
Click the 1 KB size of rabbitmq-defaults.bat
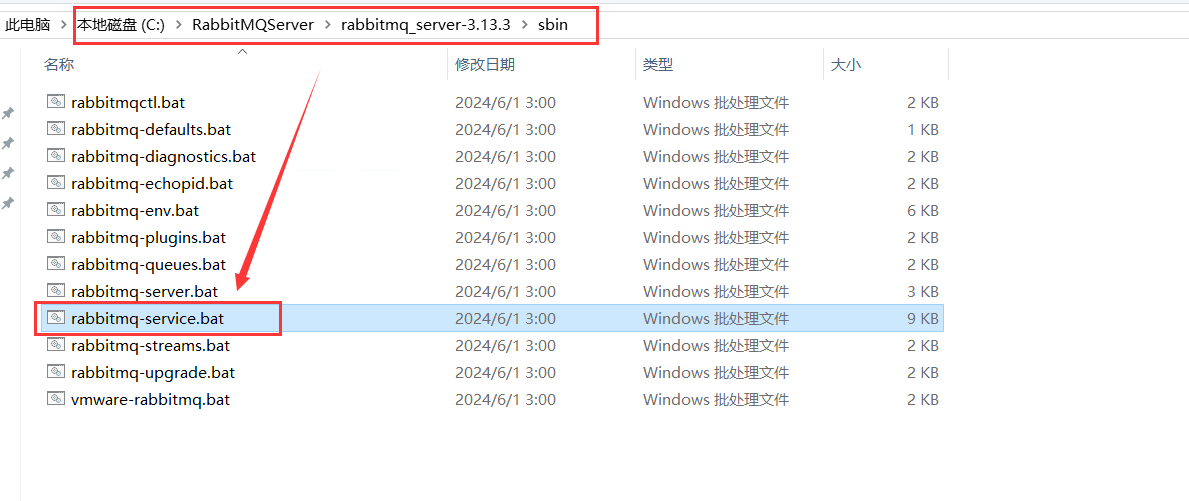pos(923,130)
